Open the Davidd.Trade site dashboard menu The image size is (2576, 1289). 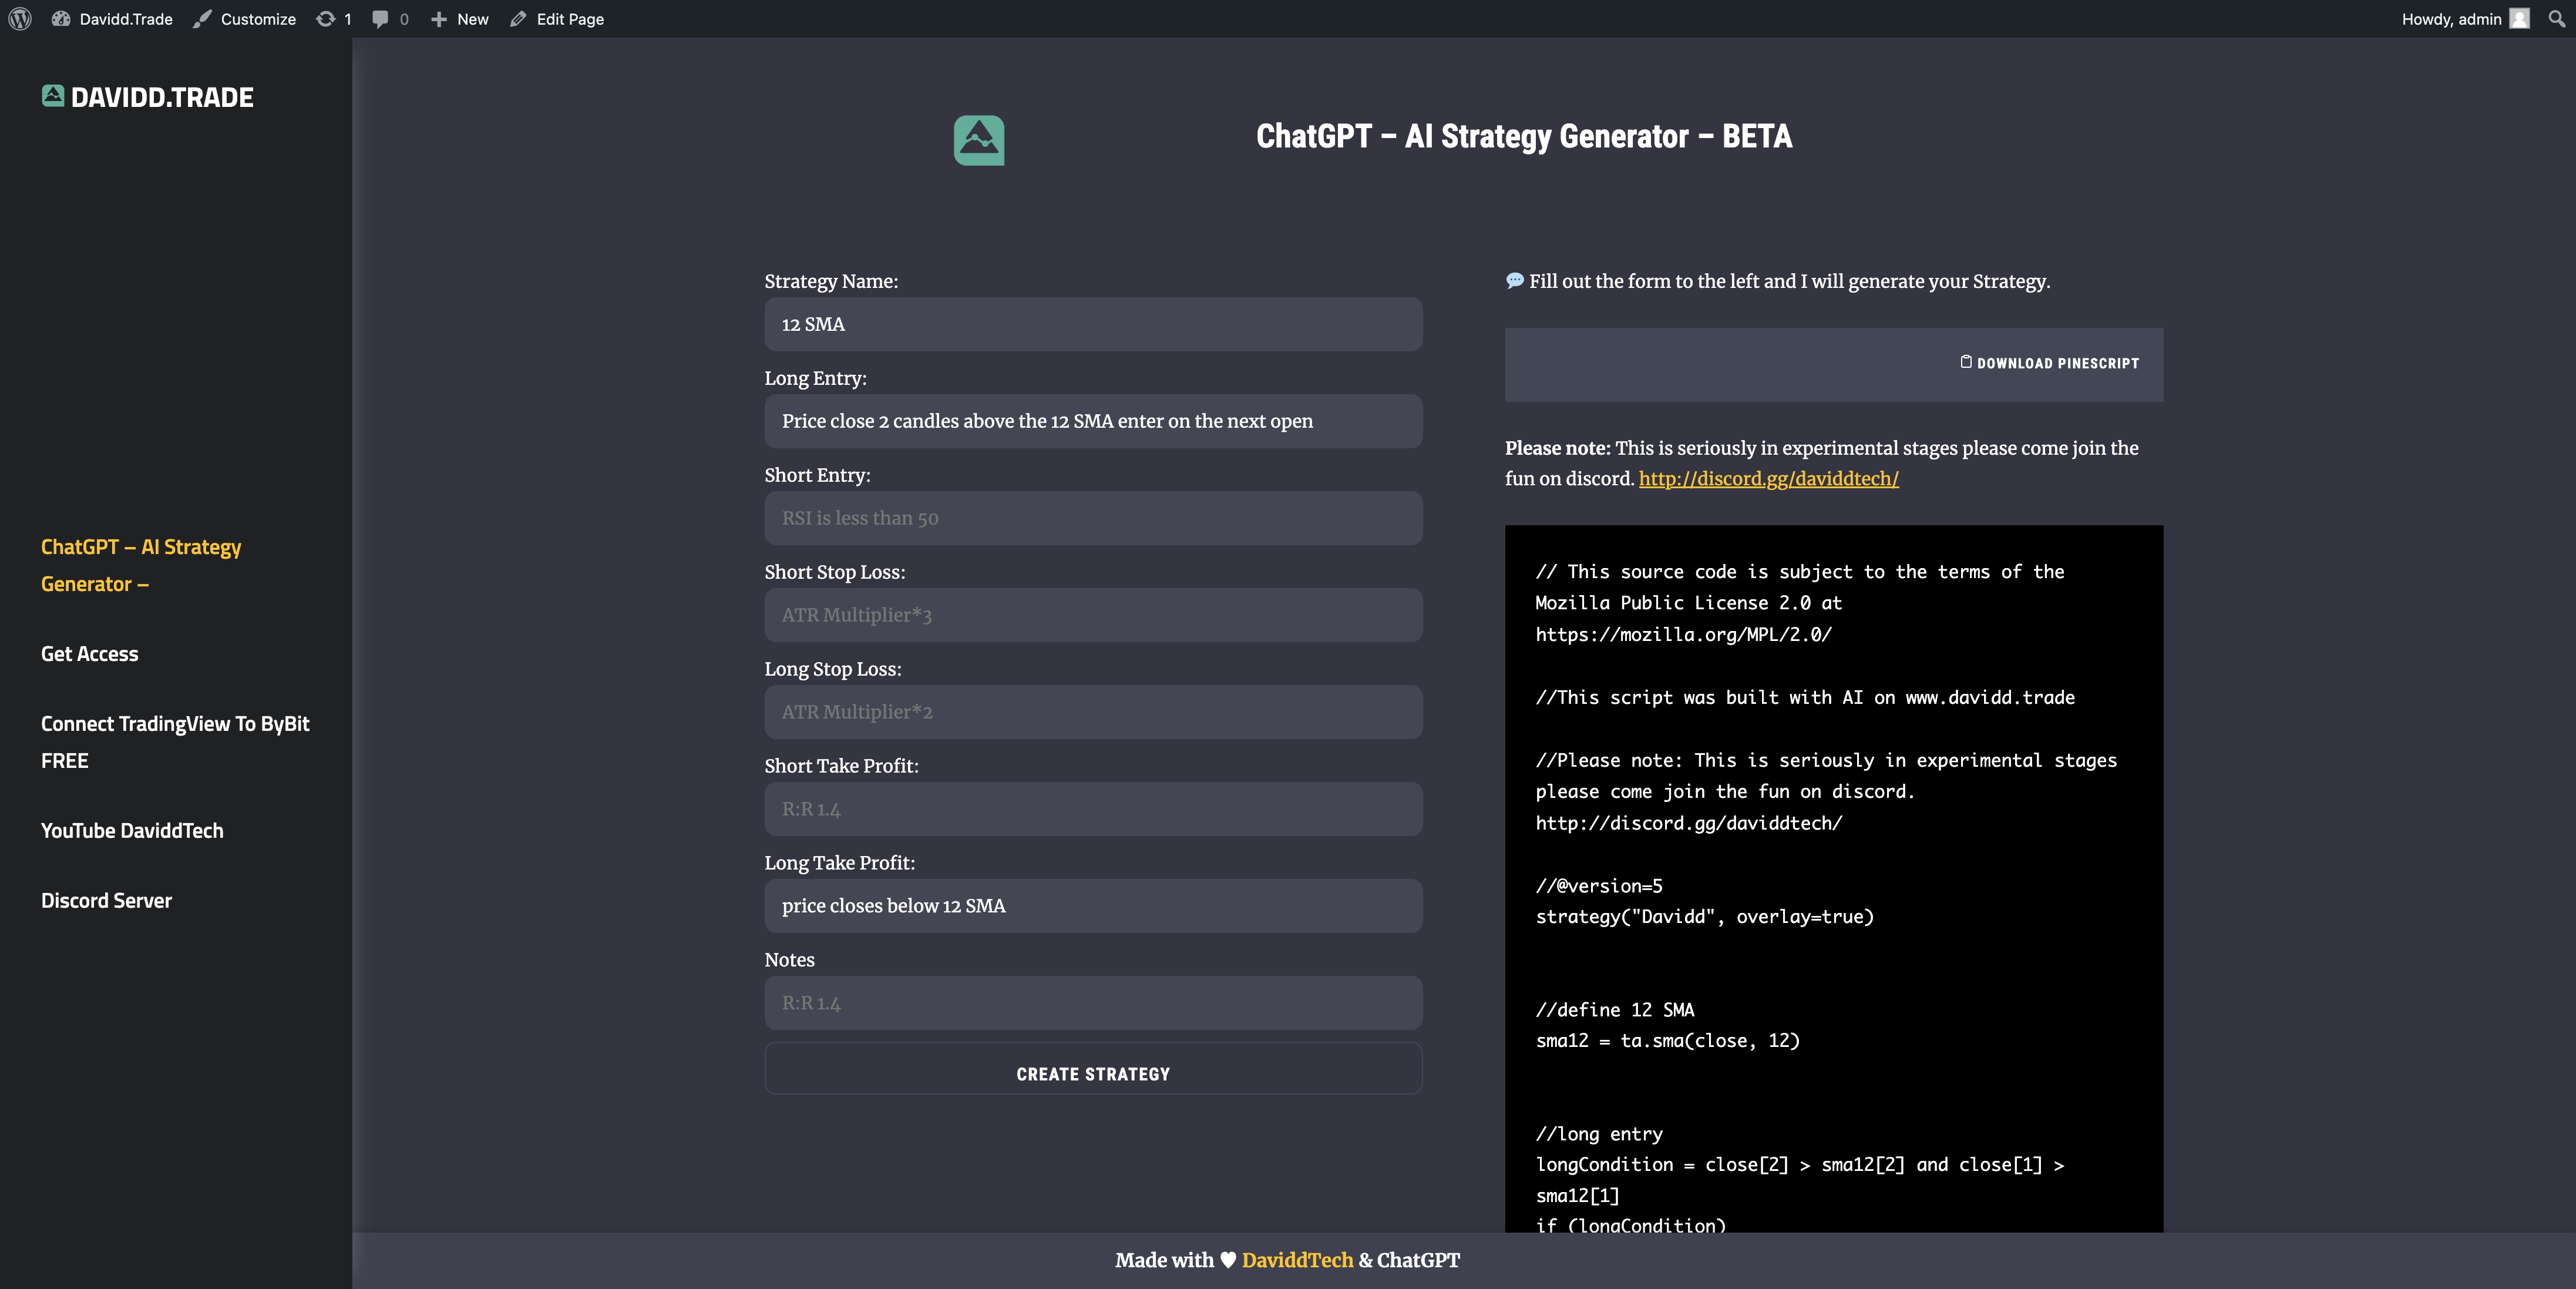112,19
